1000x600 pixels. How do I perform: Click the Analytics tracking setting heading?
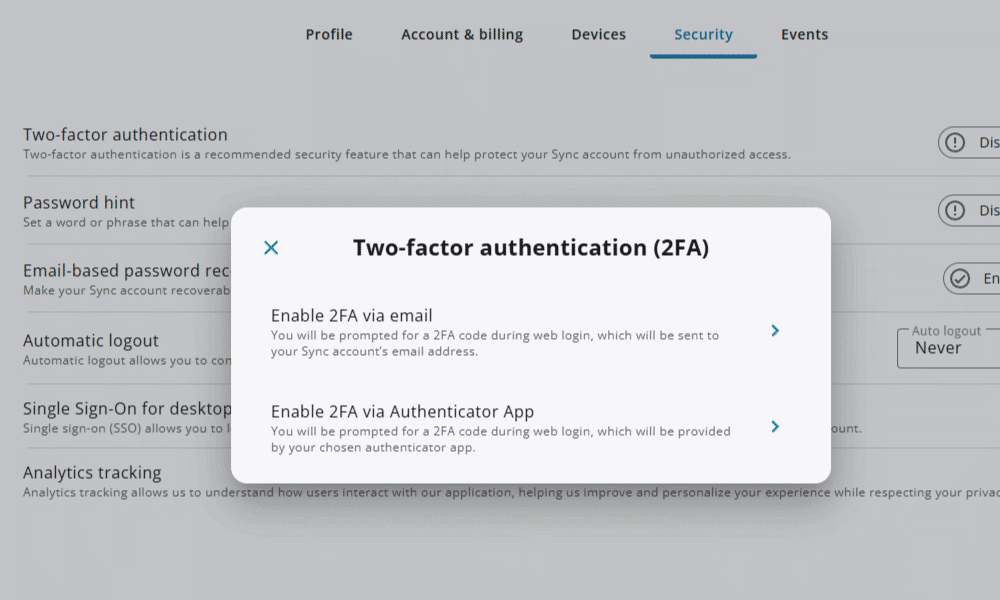pyautogui.click(x=92, y=473)
